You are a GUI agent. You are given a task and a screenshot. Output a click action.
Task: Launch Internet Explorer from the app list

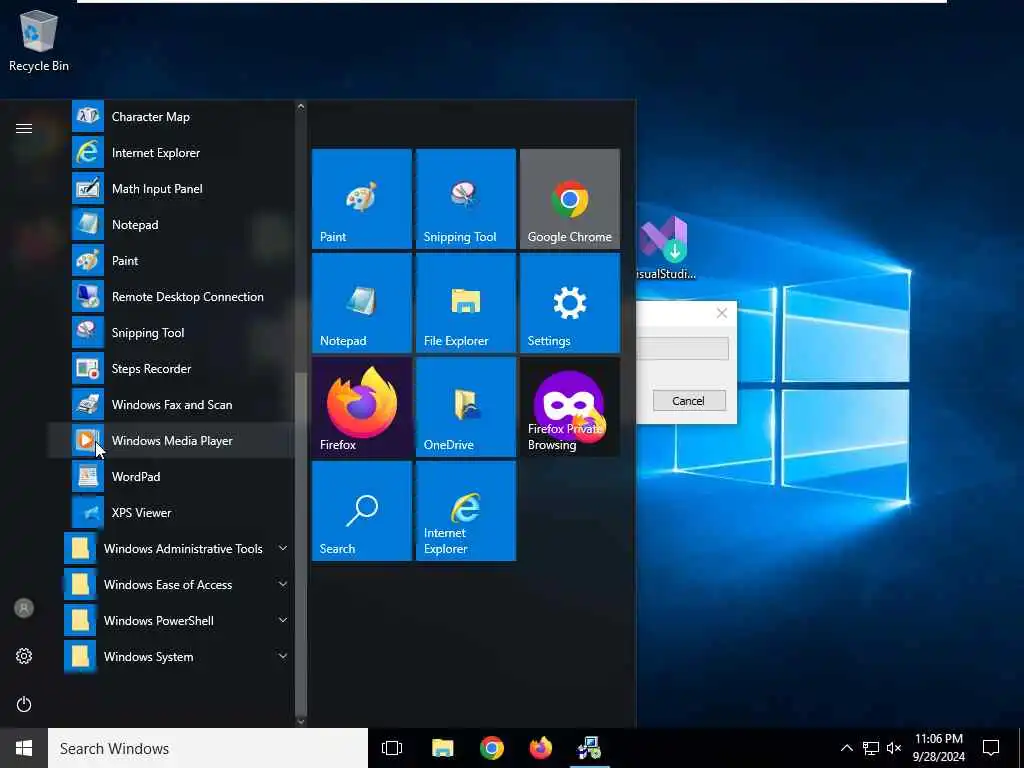(x=170, y=153)
